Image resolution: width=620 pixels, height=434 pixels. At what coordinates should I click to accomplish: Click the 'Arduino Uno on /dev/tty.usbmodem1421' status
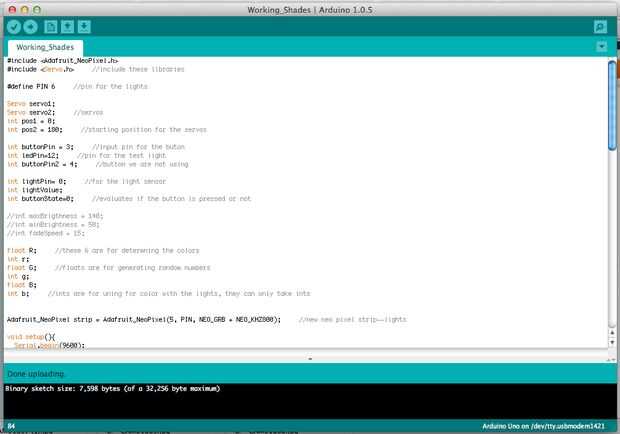click(x=543, y=426)
